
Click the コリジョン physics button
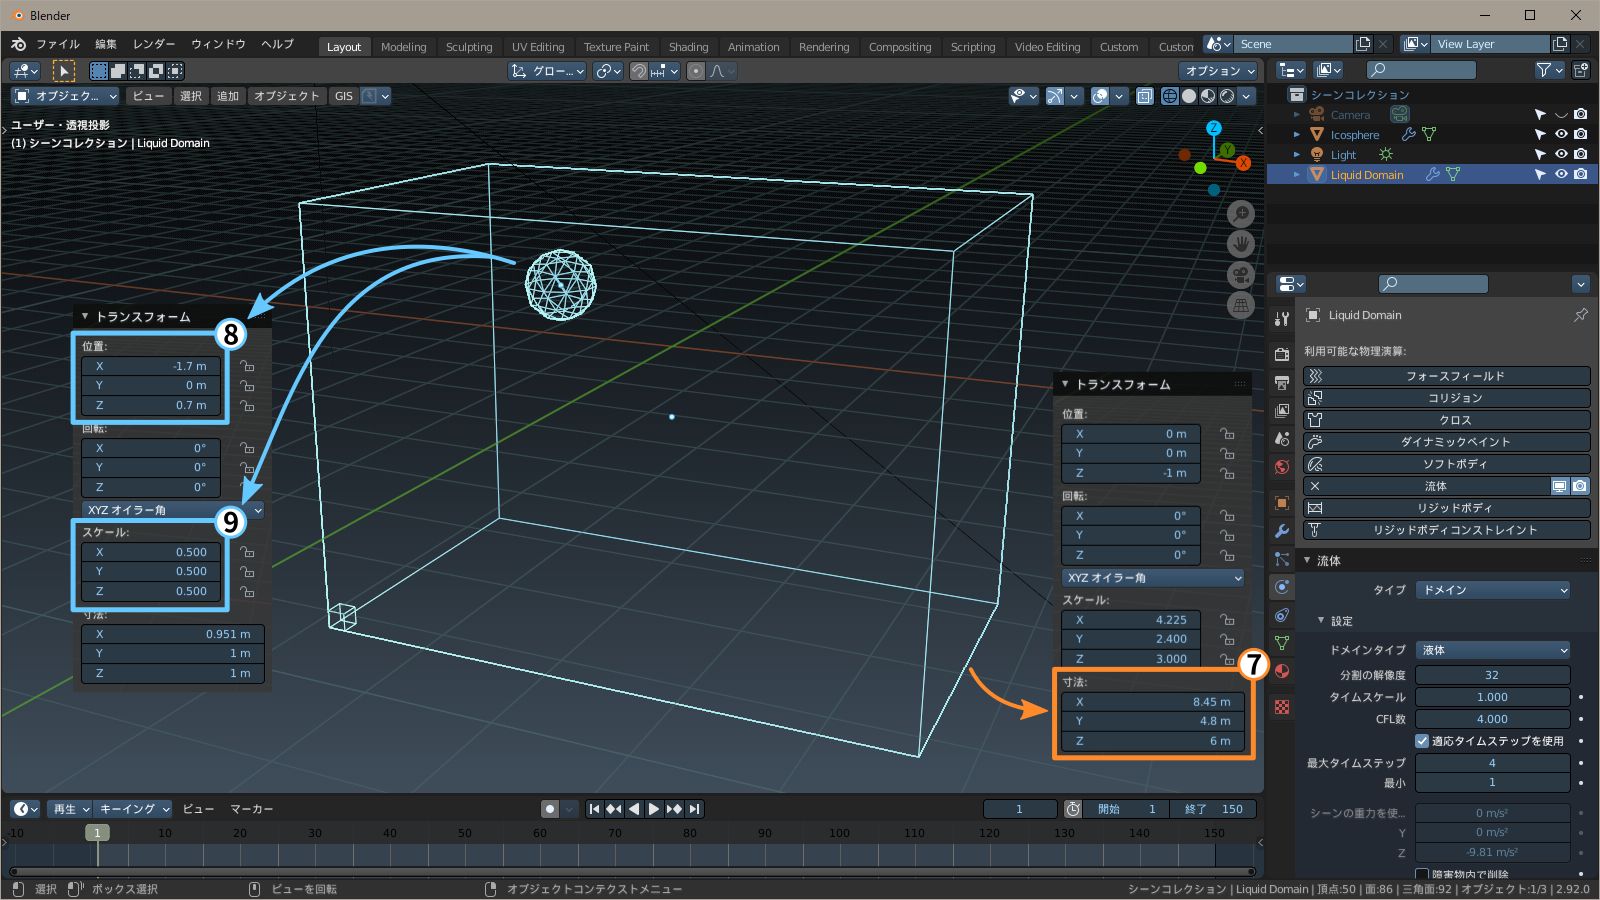coord(1447,398)
